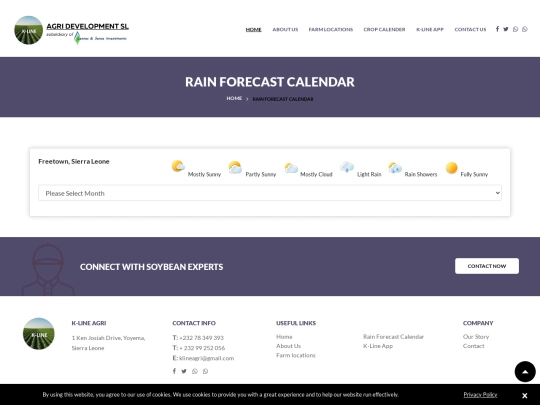This screenshot has width=540, height=405.
Task: Open the Farm Locations menu item
Action: [x=331, y=29]
